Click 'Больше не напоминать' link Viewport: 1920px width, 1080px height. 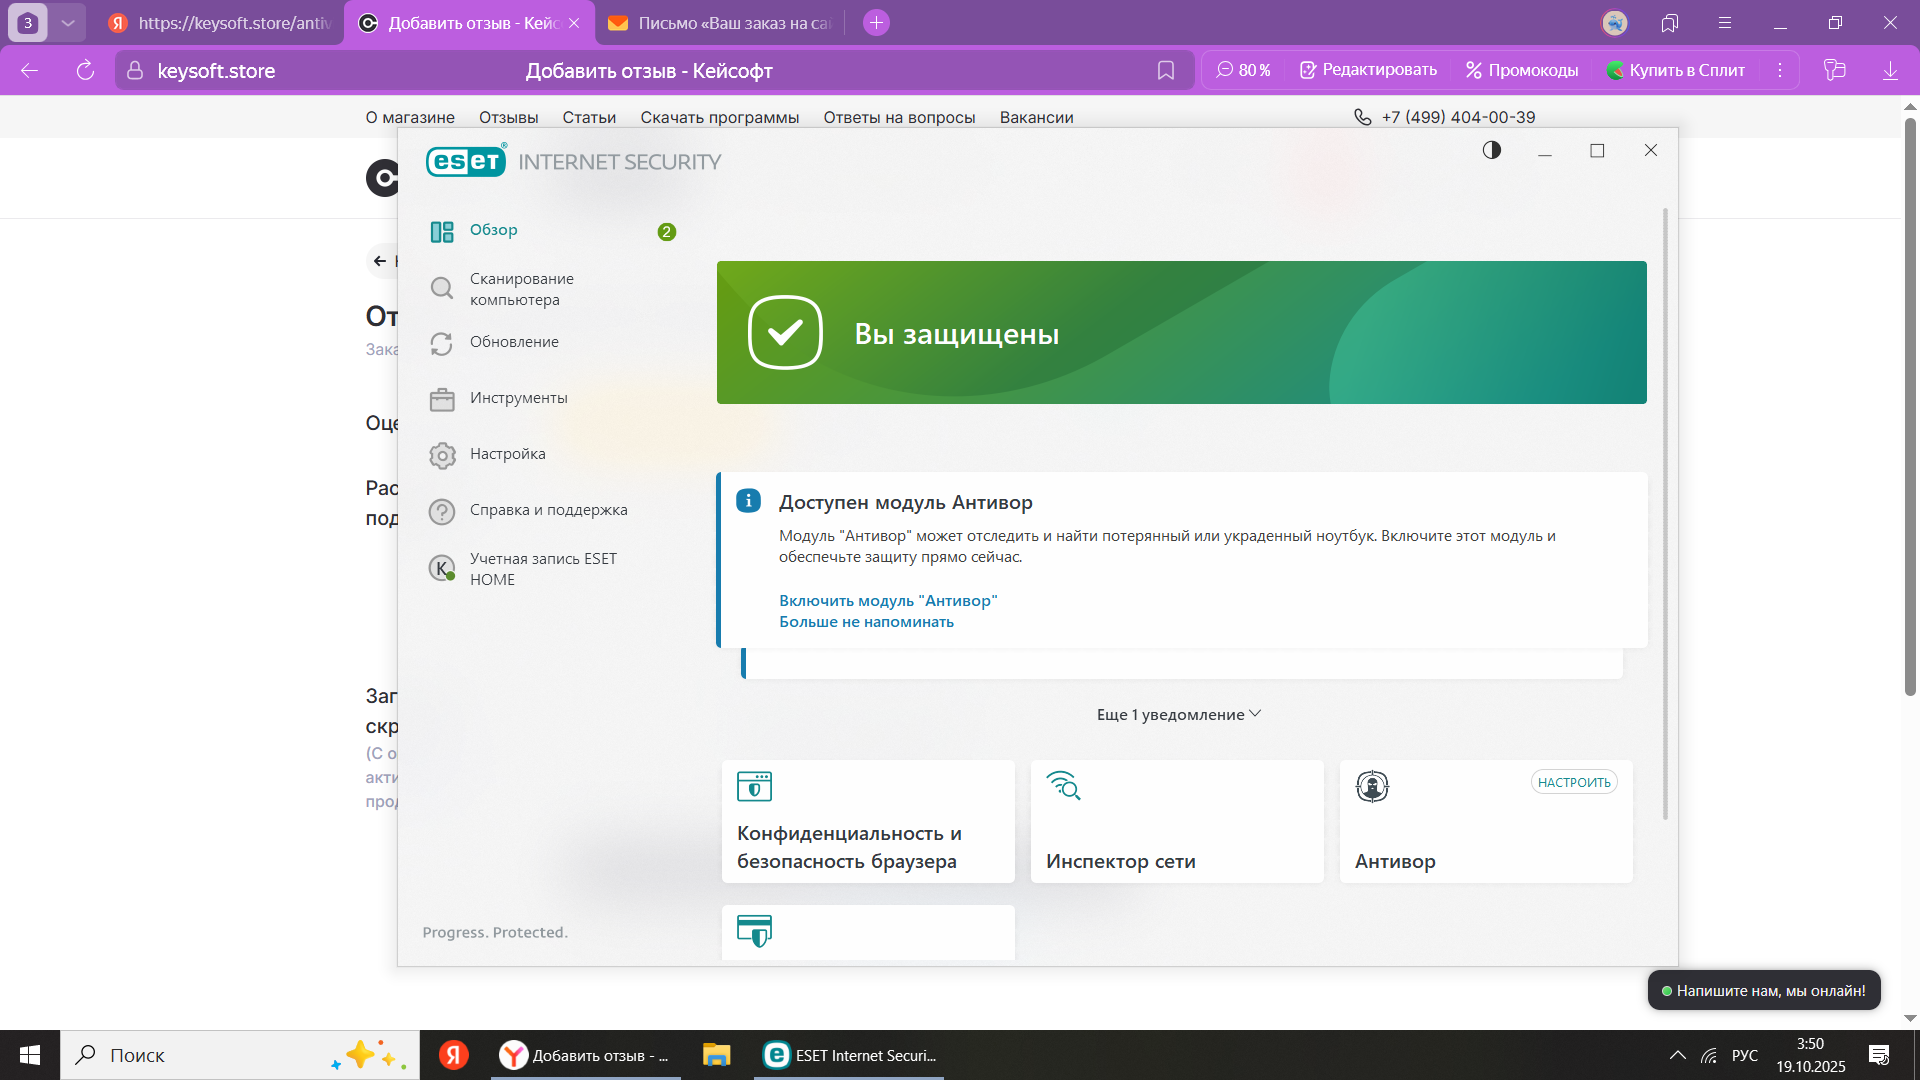[866, 622]
